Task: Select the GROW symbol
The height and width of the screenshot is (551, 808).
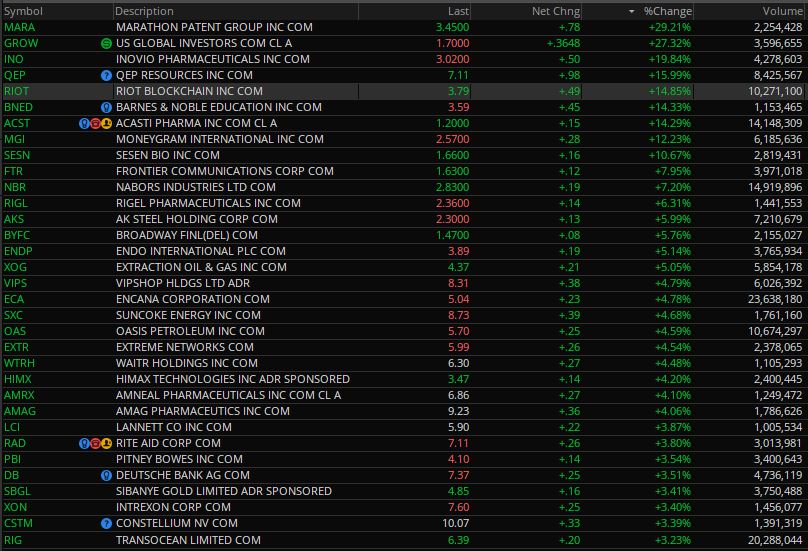Action: coord(21,43)
